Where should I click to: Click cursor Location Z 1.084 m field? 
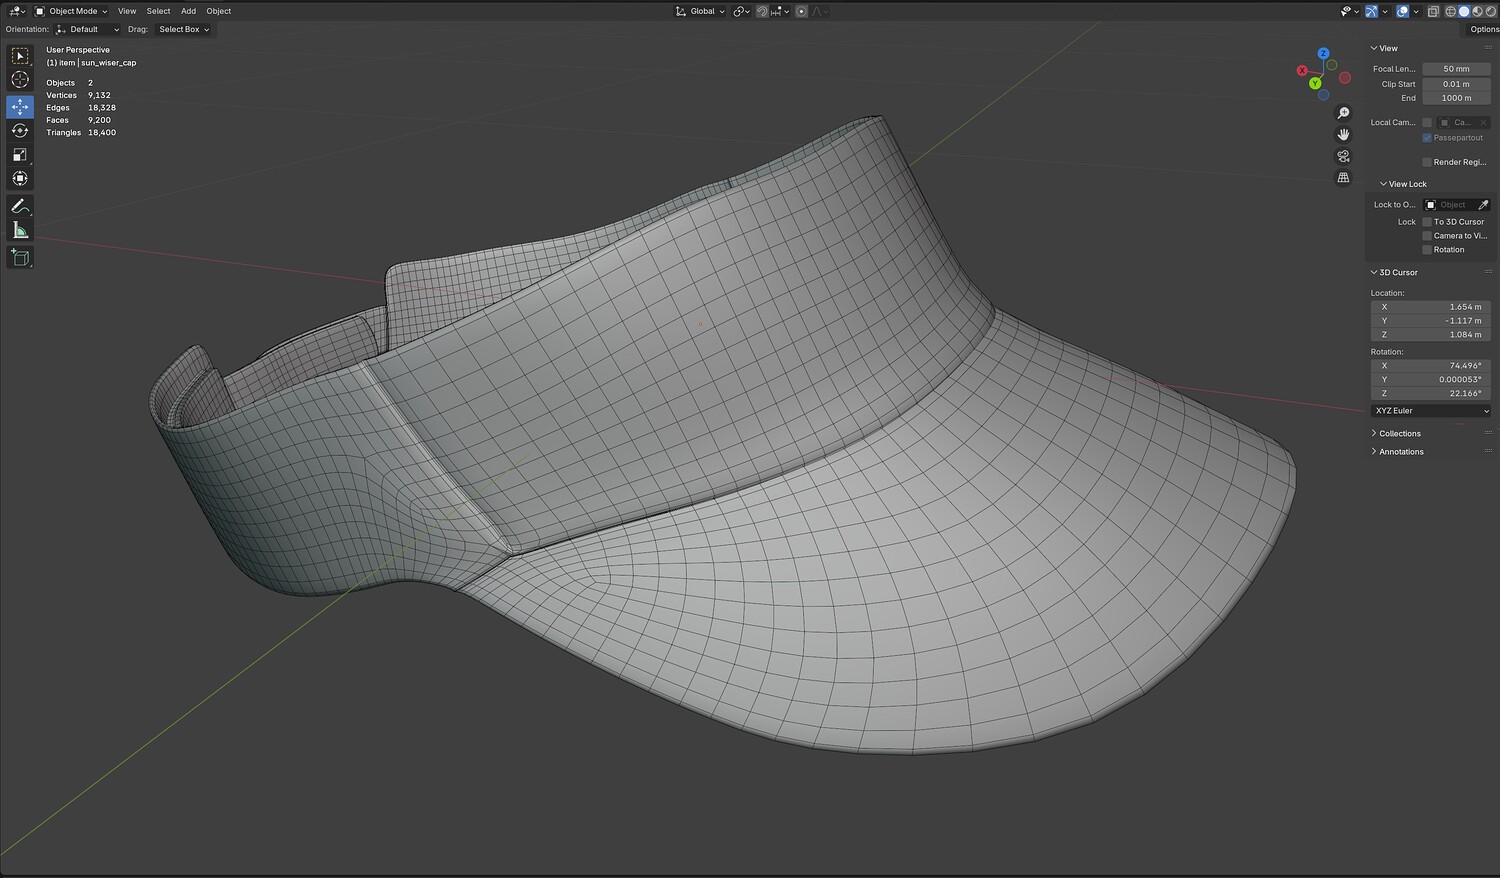click(x=1431, y=335)
